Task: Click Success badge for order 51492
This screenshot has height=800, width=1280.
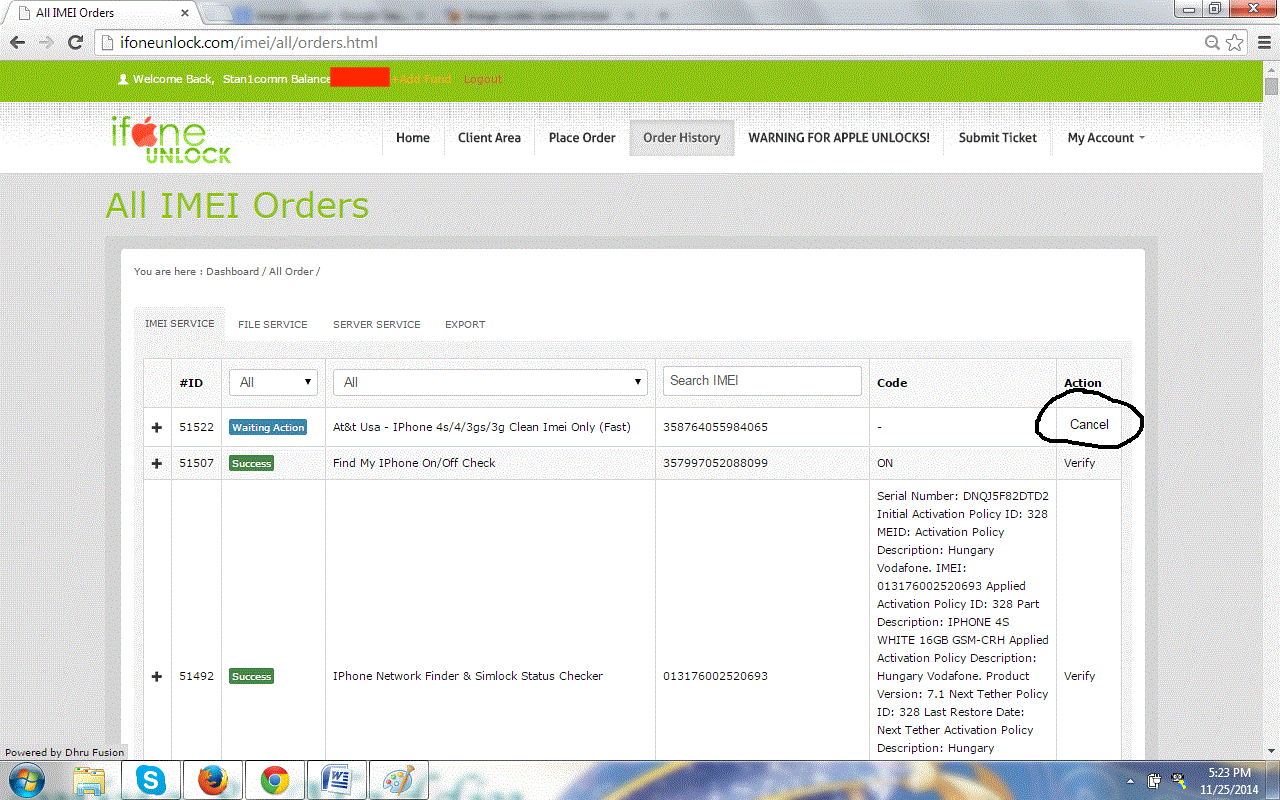Action: pos(251,676)
